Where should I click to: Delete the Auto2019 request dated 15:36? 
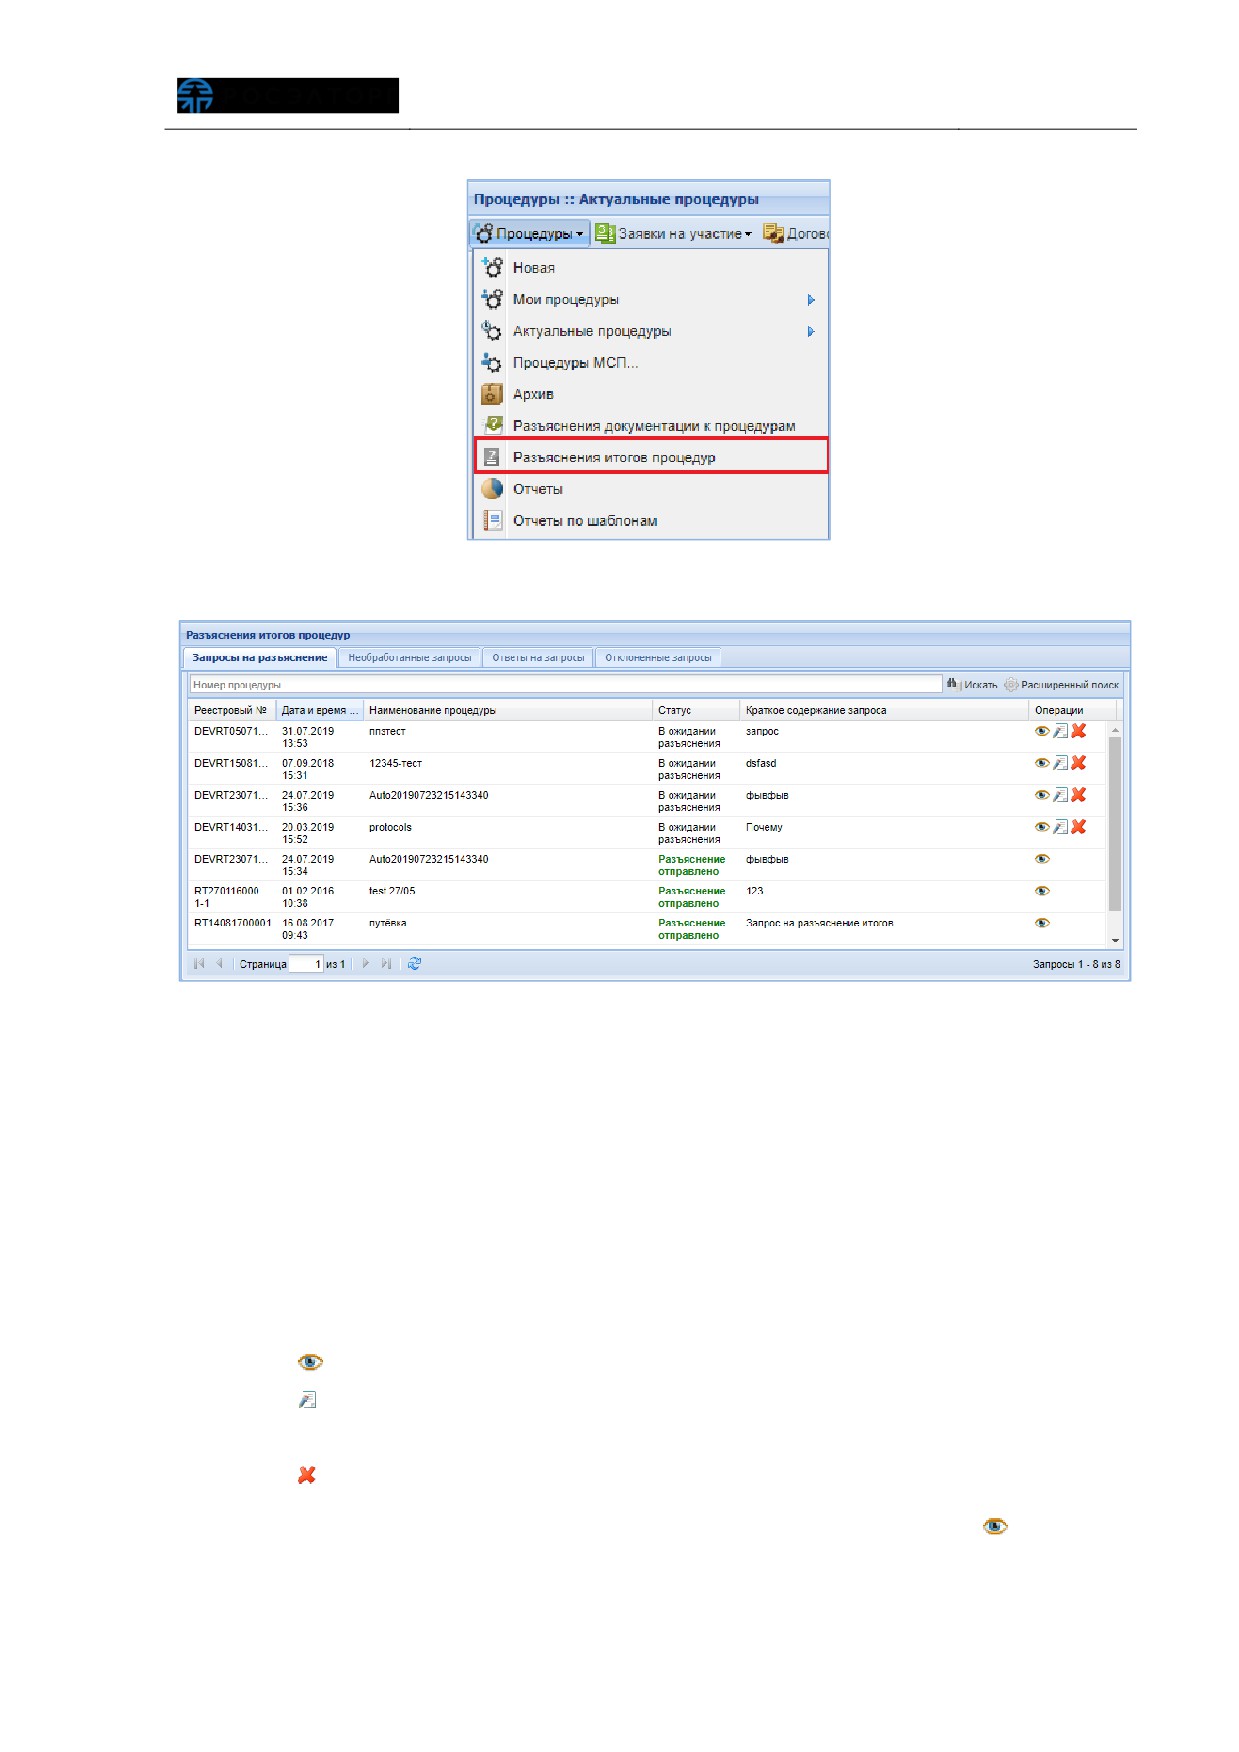click(x=1079, y=795)
